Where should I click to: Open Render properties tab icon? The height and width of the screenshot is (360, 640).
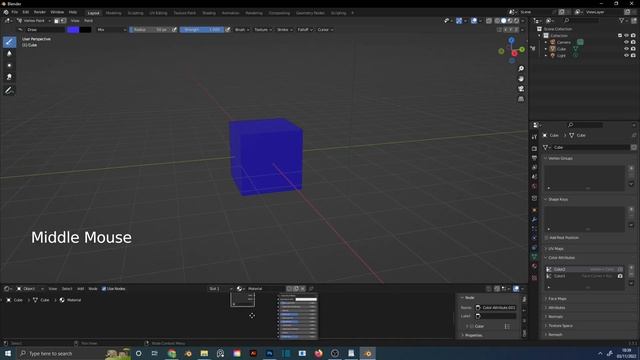[x=534, y=149]
